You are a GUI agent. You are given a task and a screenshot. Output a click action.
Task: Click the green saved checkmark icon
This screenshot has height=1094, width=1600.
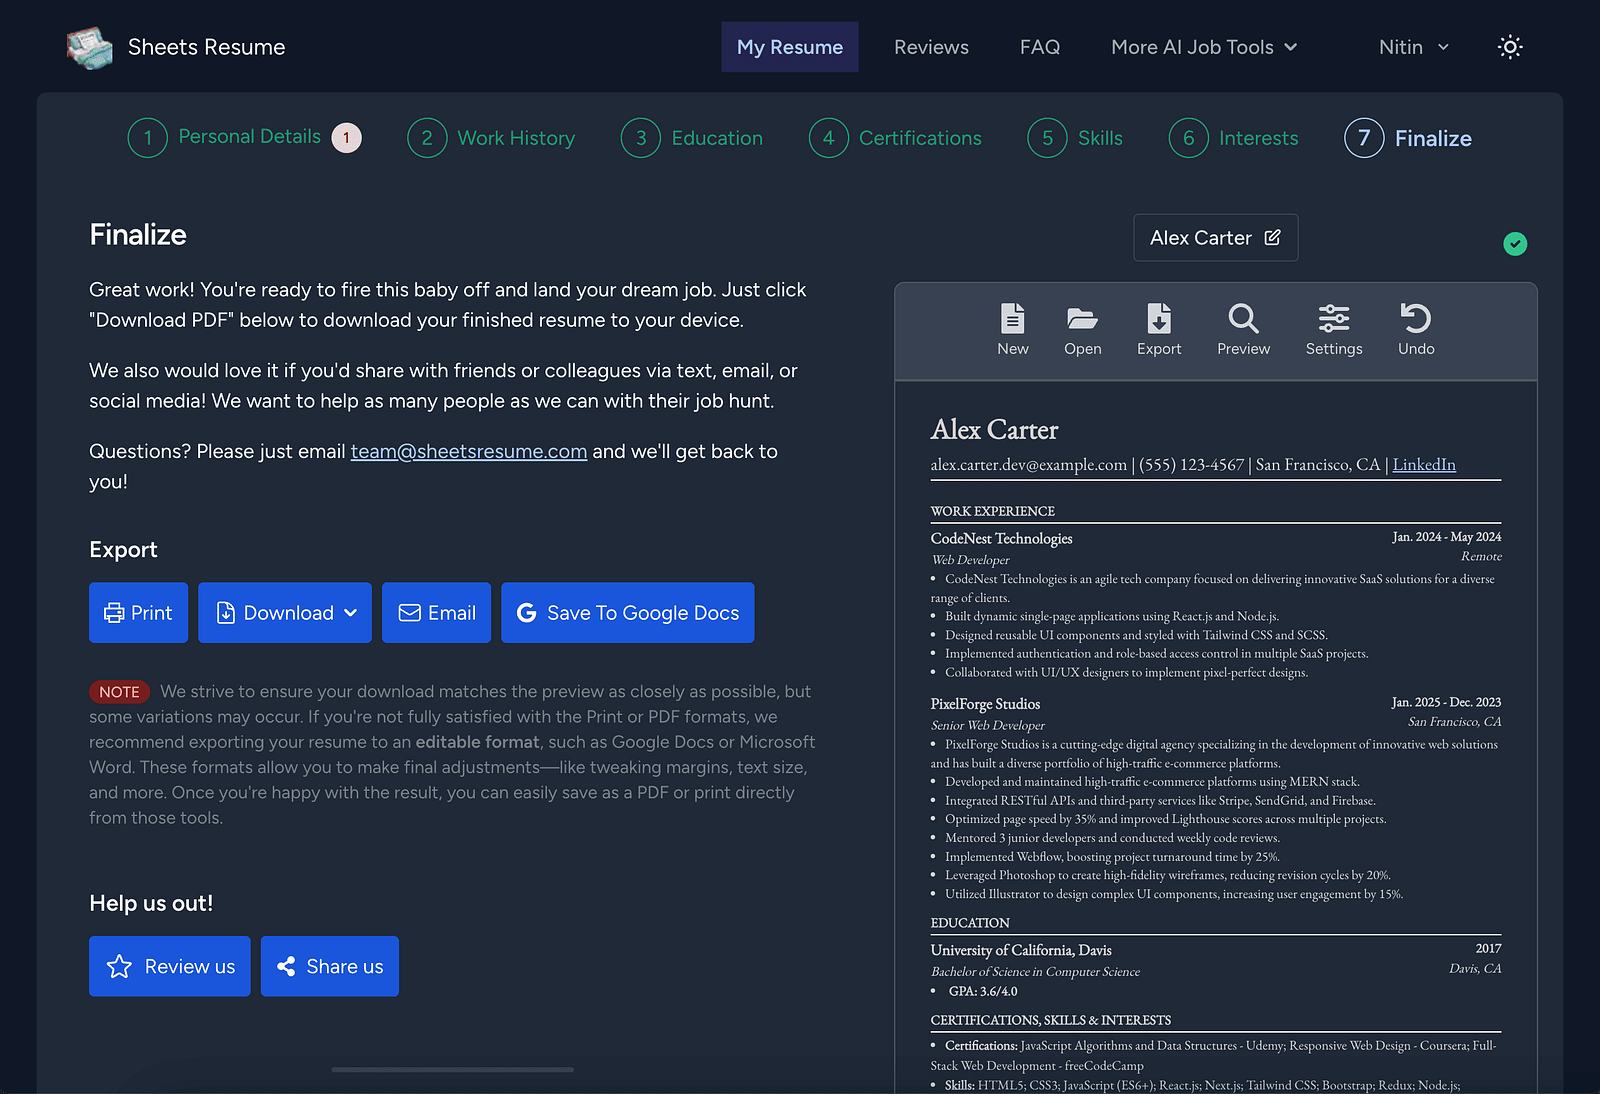[1515, 244]
